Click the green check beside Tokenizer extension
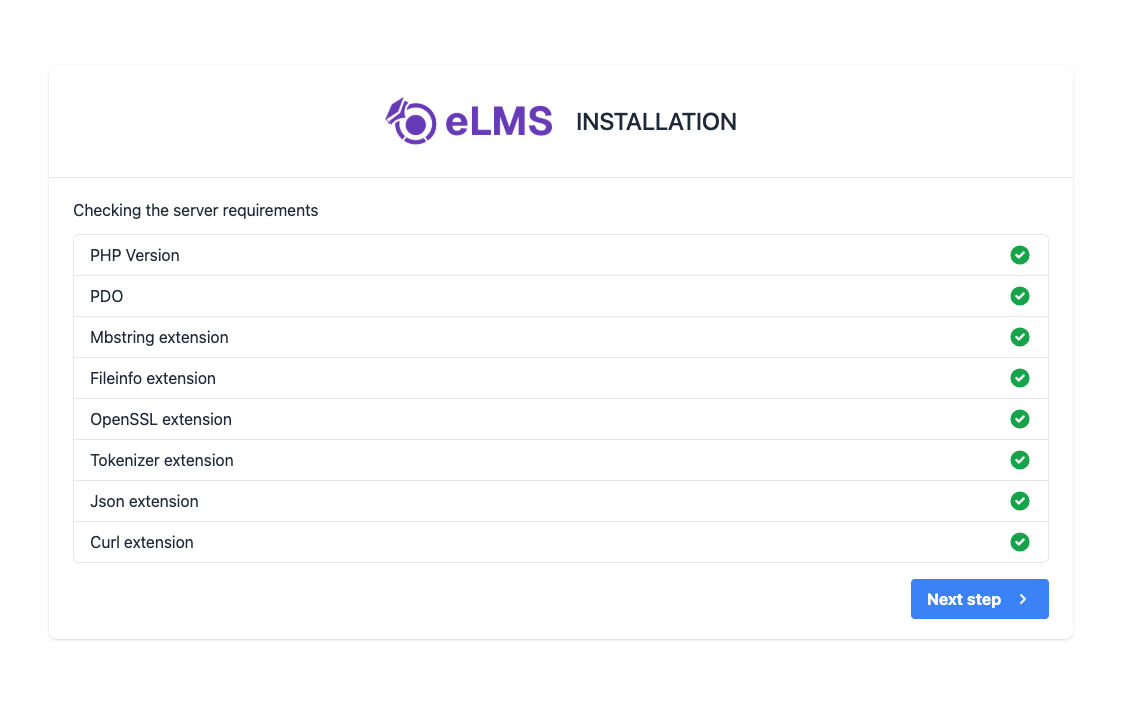The image size is (1122, 704). (x=1020, y=460)
